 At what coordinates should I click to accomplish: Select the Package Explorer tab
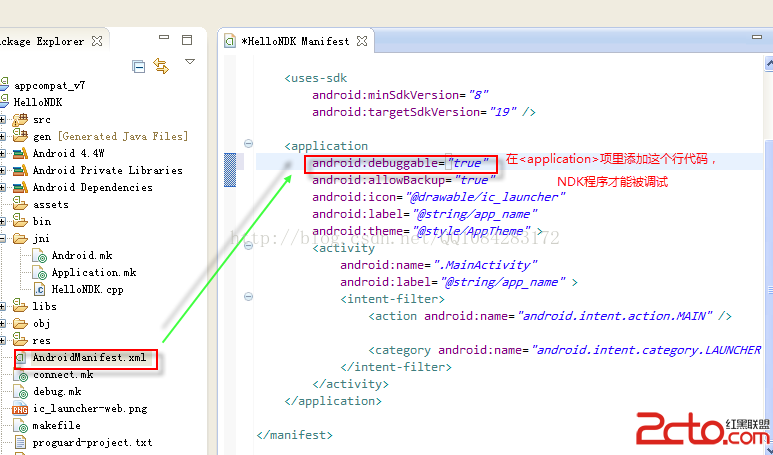click(x=42, y=41)
